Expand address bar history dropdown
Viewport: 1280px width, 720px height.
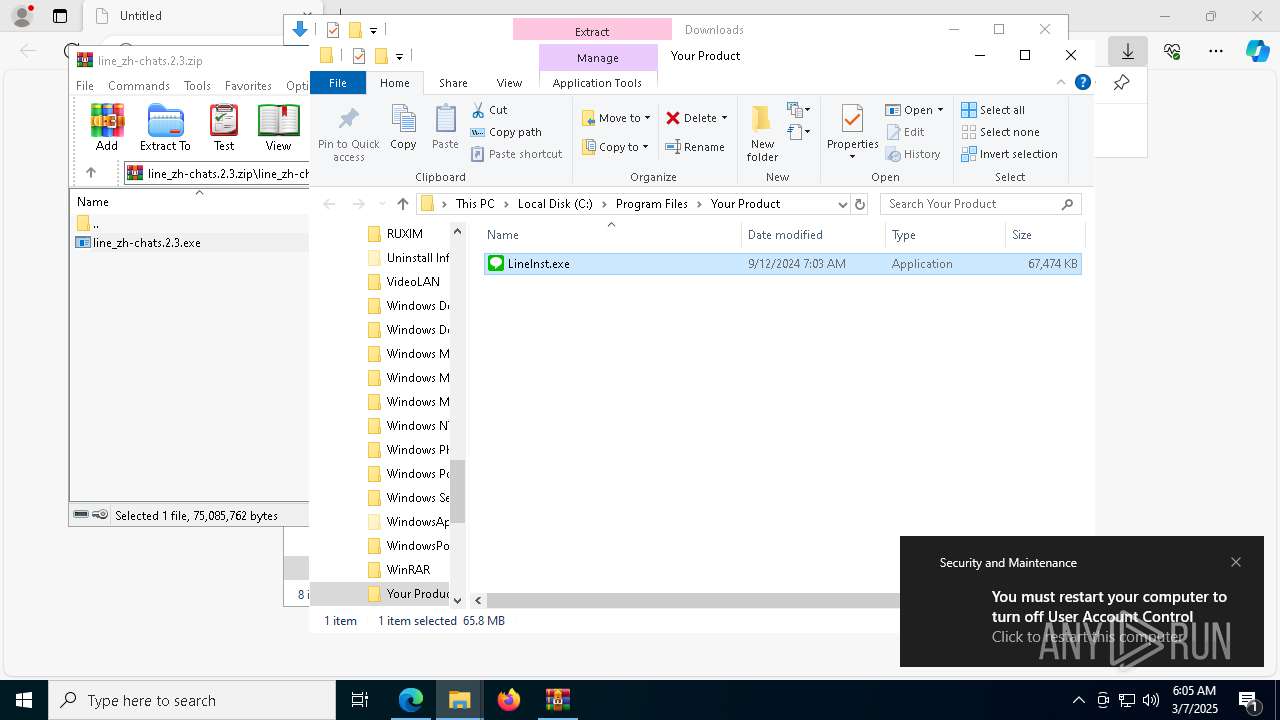pos(842,204)
